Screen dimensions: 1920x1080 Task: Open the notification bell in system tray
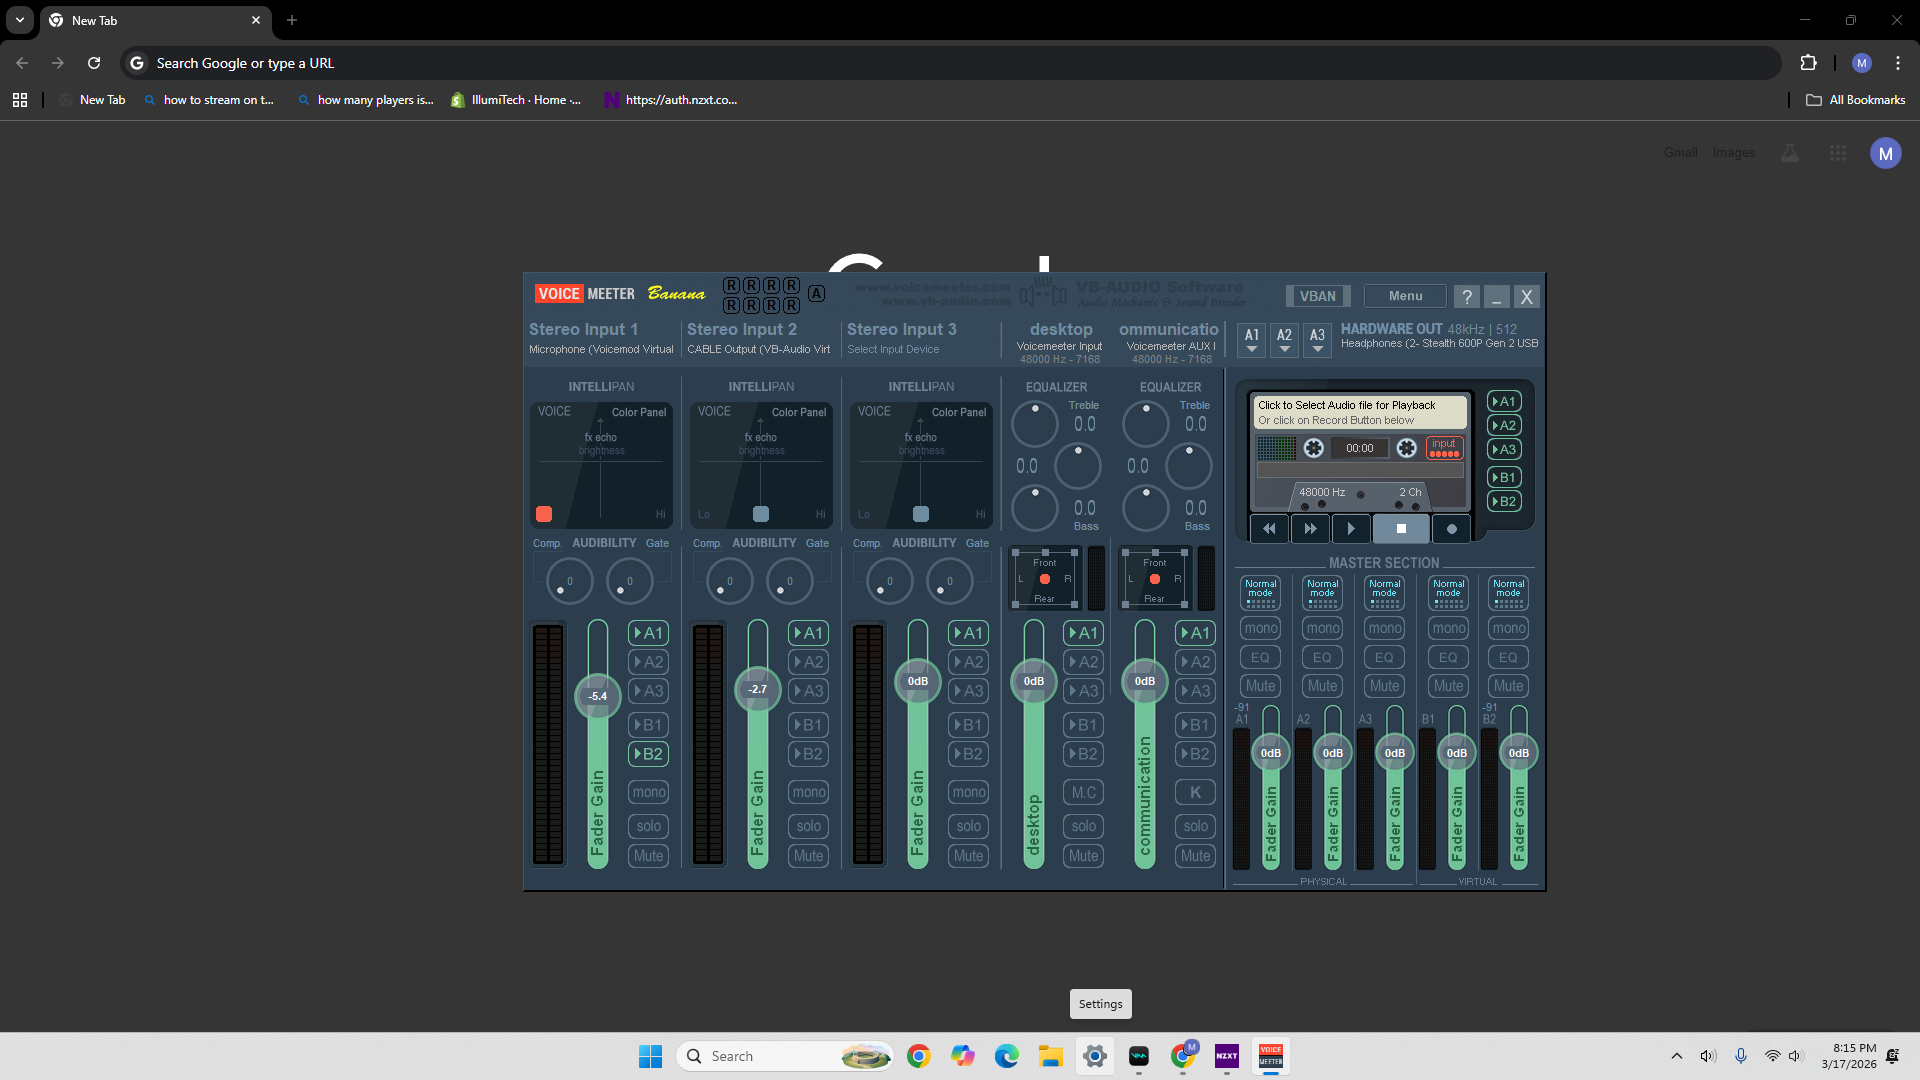point(1893,1056)
